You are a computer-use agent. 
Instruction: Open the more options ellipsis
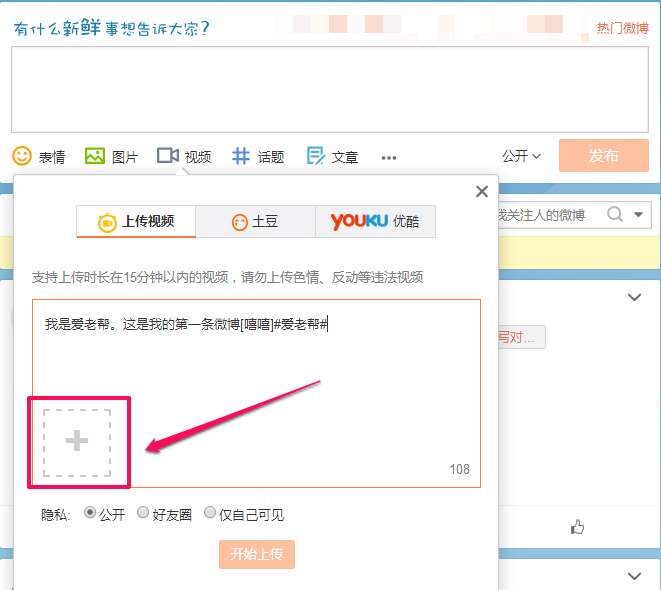pyautogui.click(x=389, y=157)
